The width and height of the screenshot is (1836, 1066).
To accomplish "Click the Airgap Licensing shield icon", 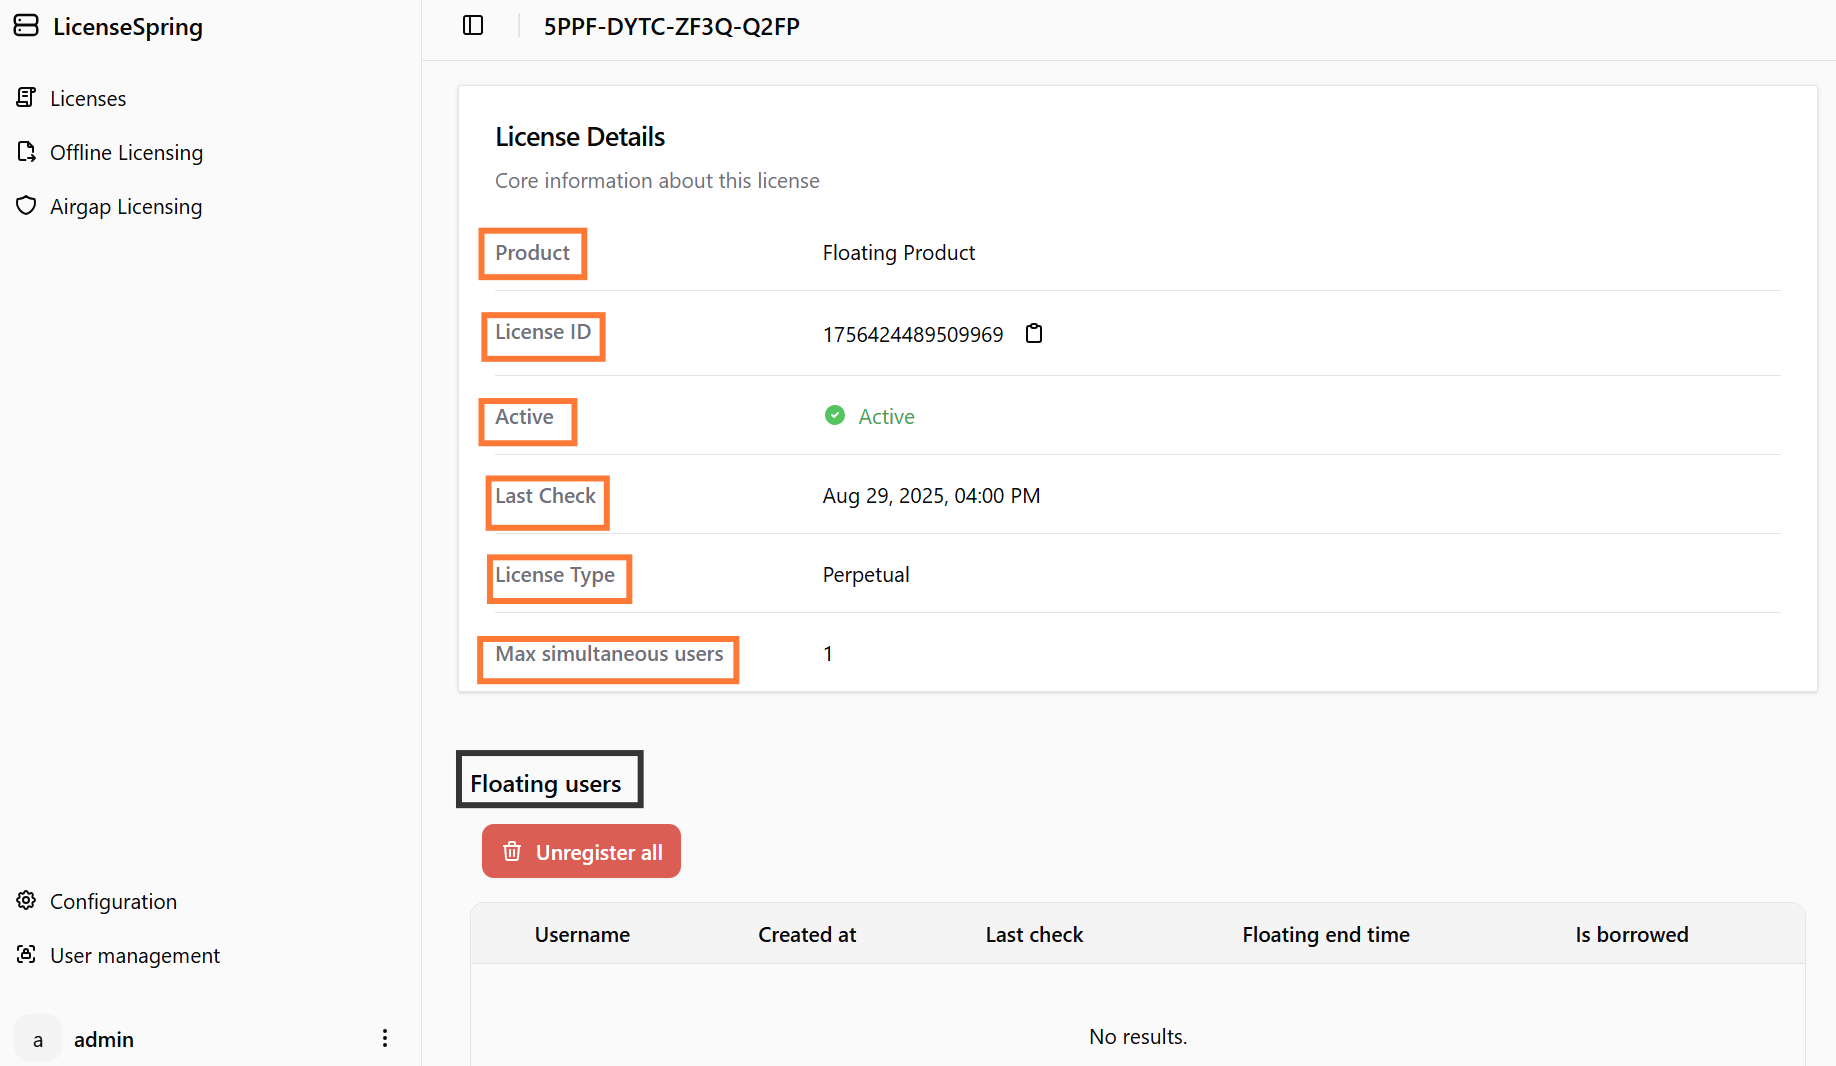I will (26, 206).
